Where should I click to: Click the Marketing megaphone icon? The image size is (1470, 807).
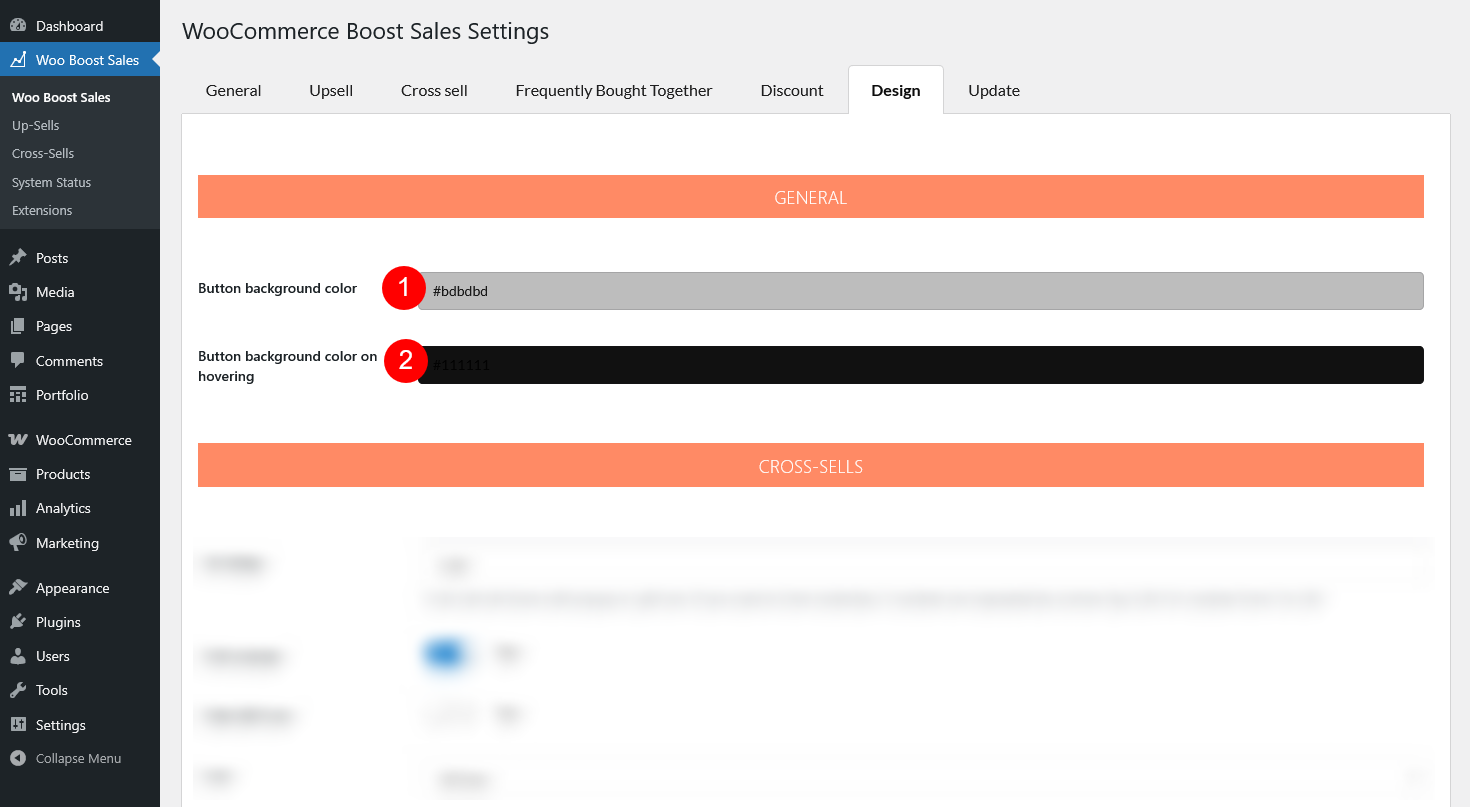click(x=18, y=543)
